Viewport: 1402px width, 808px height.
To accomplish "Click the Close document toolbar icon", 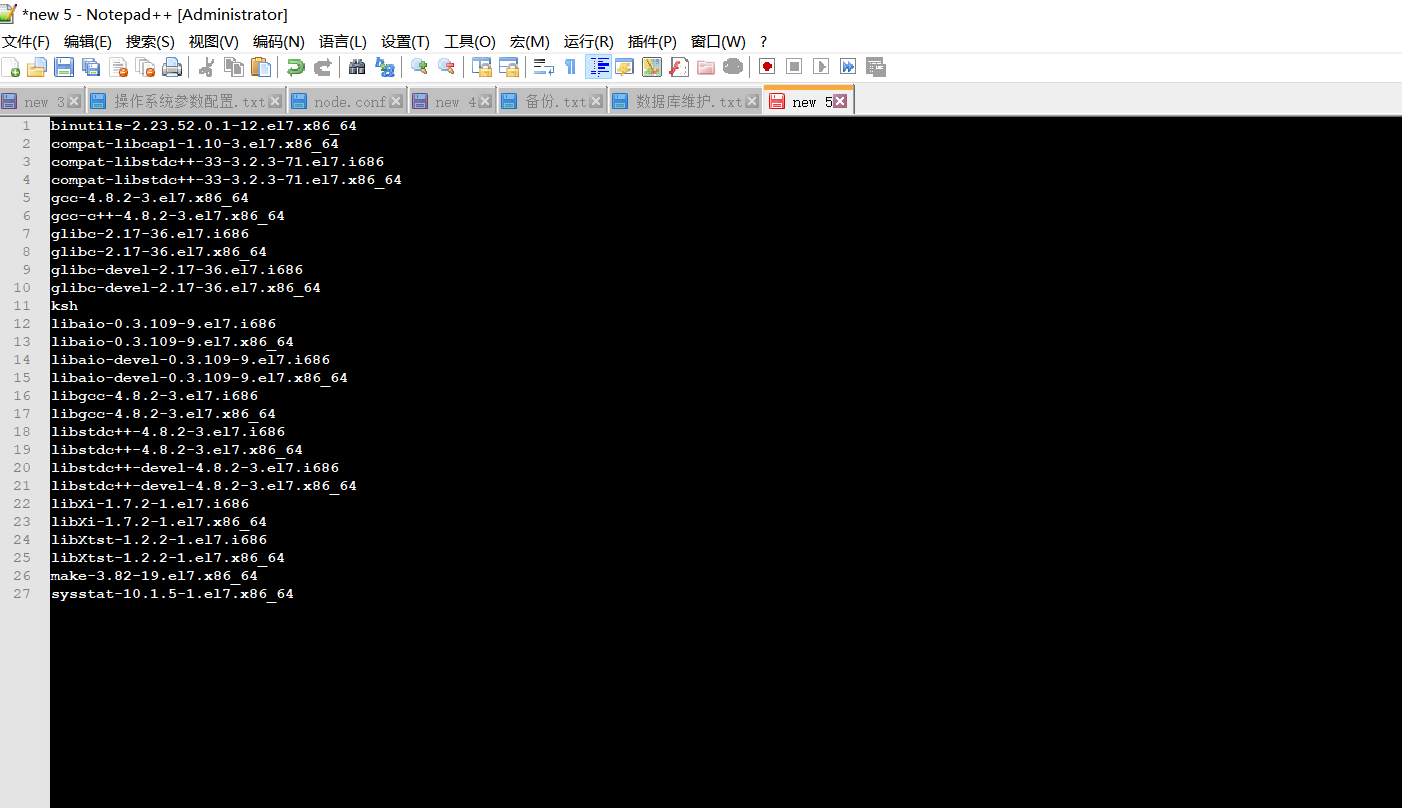I will [118, 67].
